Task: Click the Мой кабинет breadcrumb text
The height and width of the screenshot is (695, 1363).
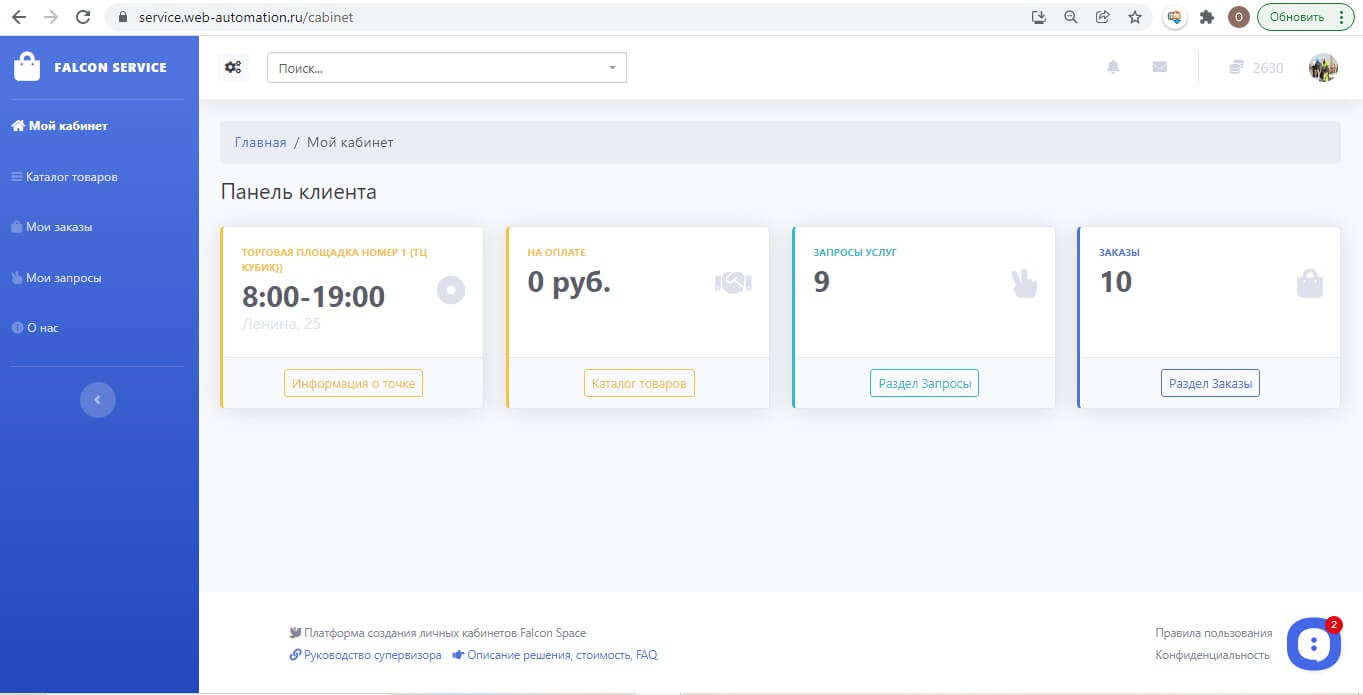Action: click(x=350, y=142)
